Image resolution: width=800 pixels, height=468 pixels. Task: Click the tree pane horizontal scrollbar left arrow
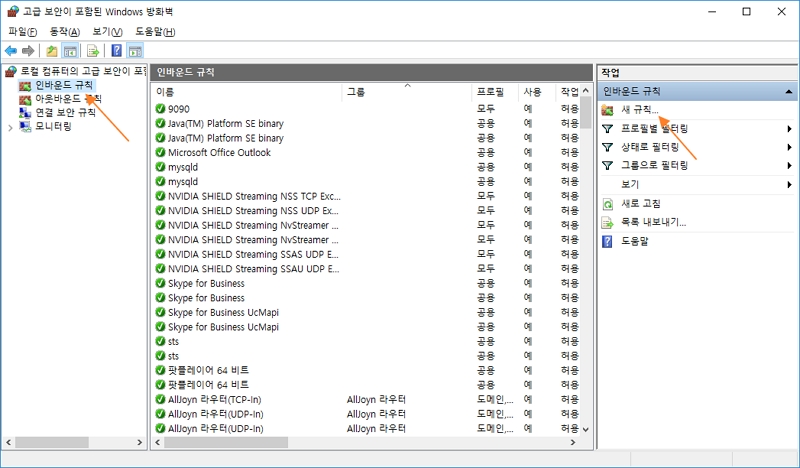point(9,442)
